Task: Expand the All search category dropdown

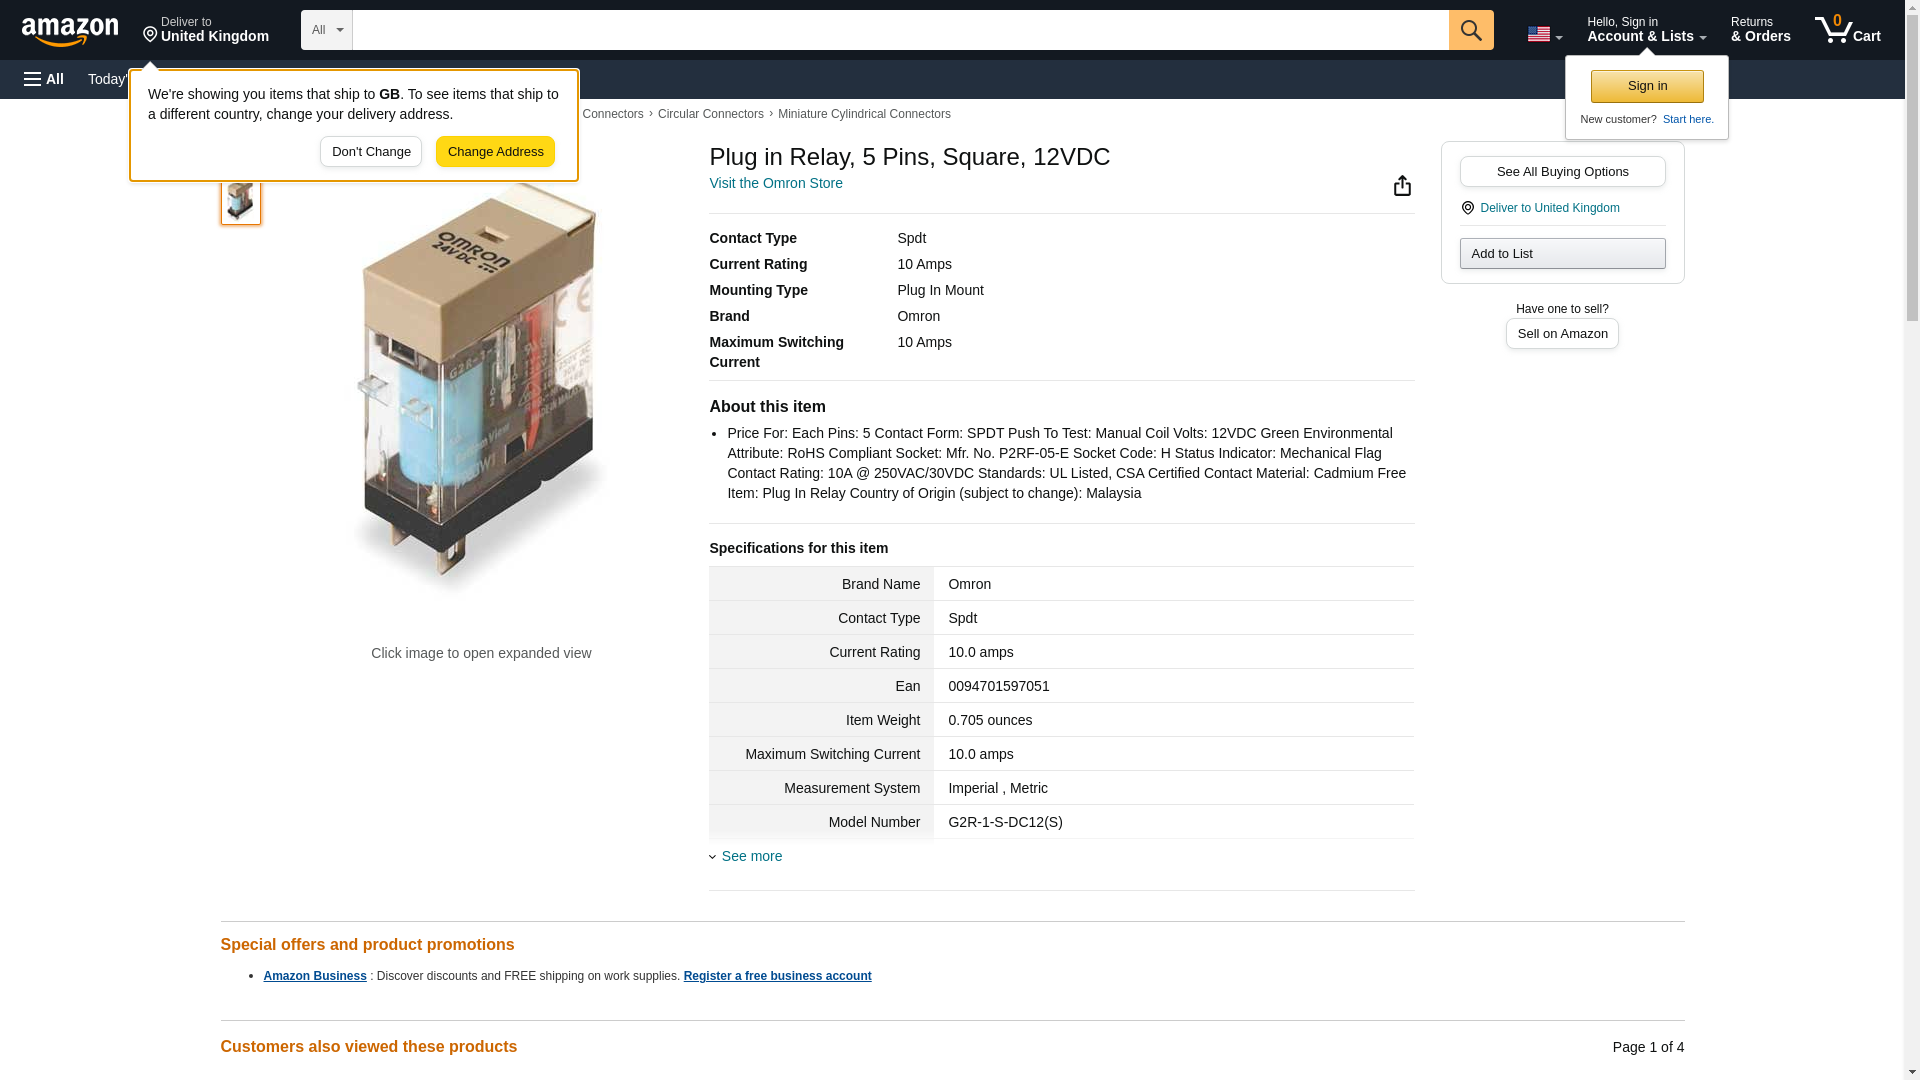Action: 326,30
